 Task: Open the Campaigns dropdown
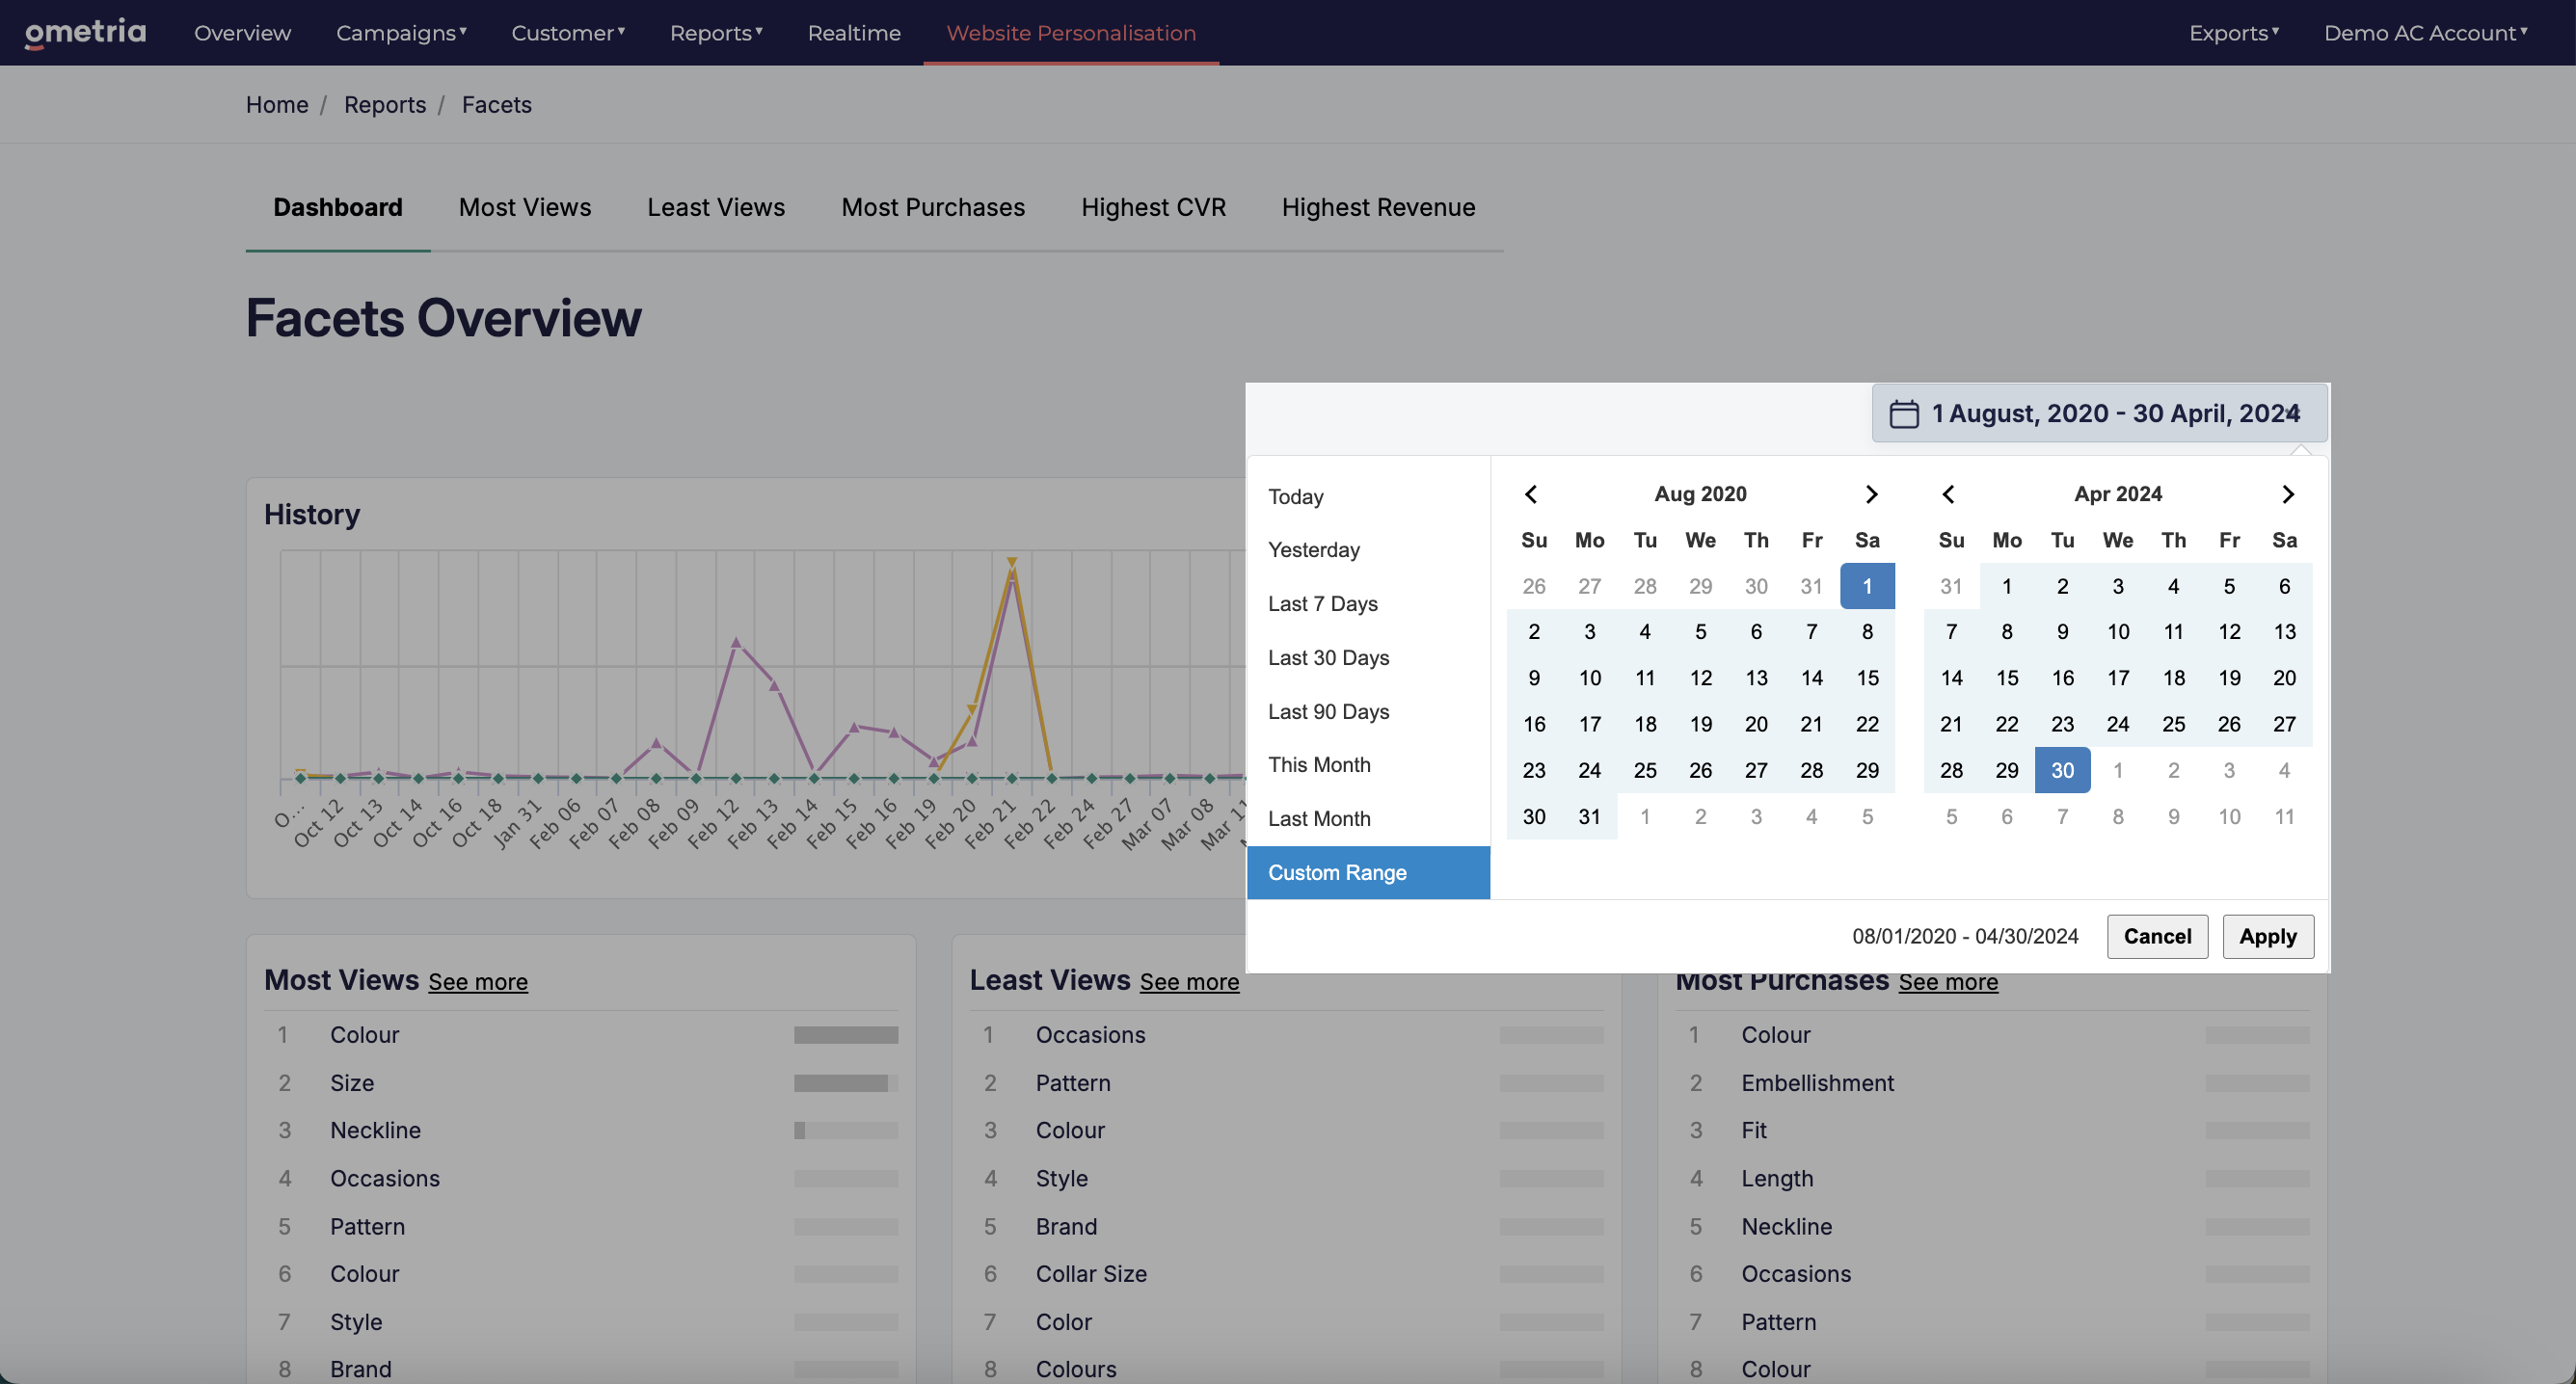(x=400, y=32)
